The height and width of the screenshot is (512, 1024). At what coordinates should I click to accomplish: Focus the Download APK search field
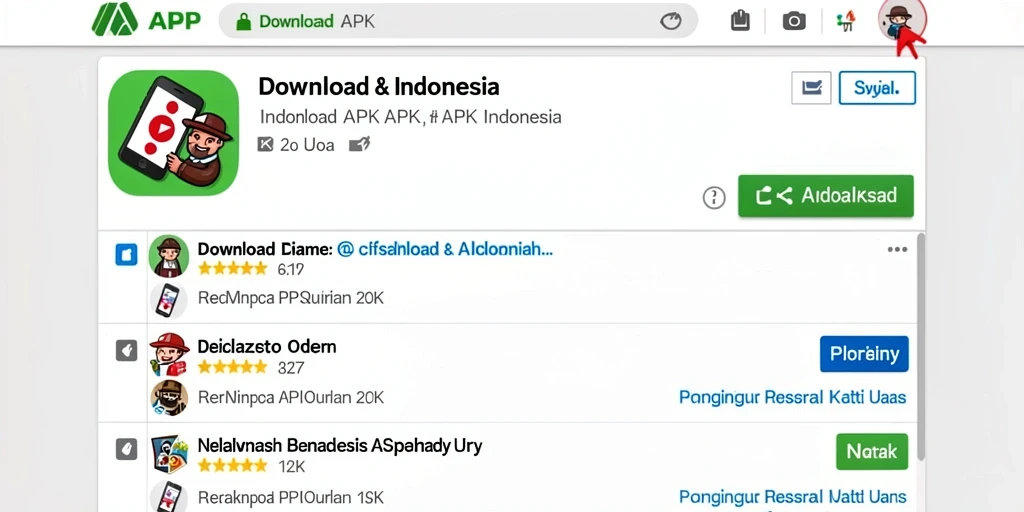(458, 21)
